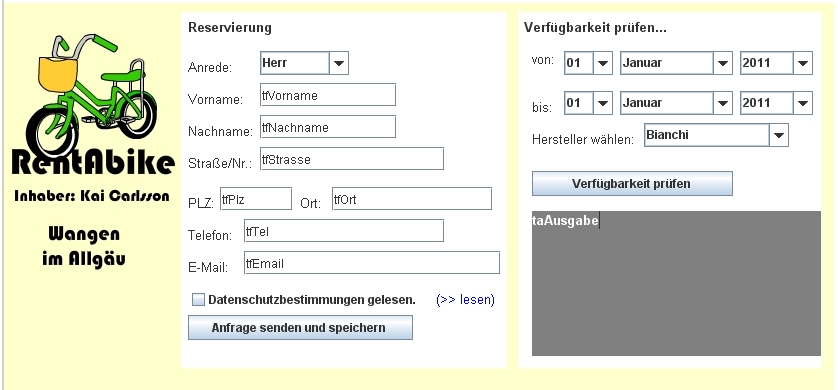Open the Hersteller wählen Bianchi dropdown
Viewport: 838px width, 390px height.
point(716,135)
